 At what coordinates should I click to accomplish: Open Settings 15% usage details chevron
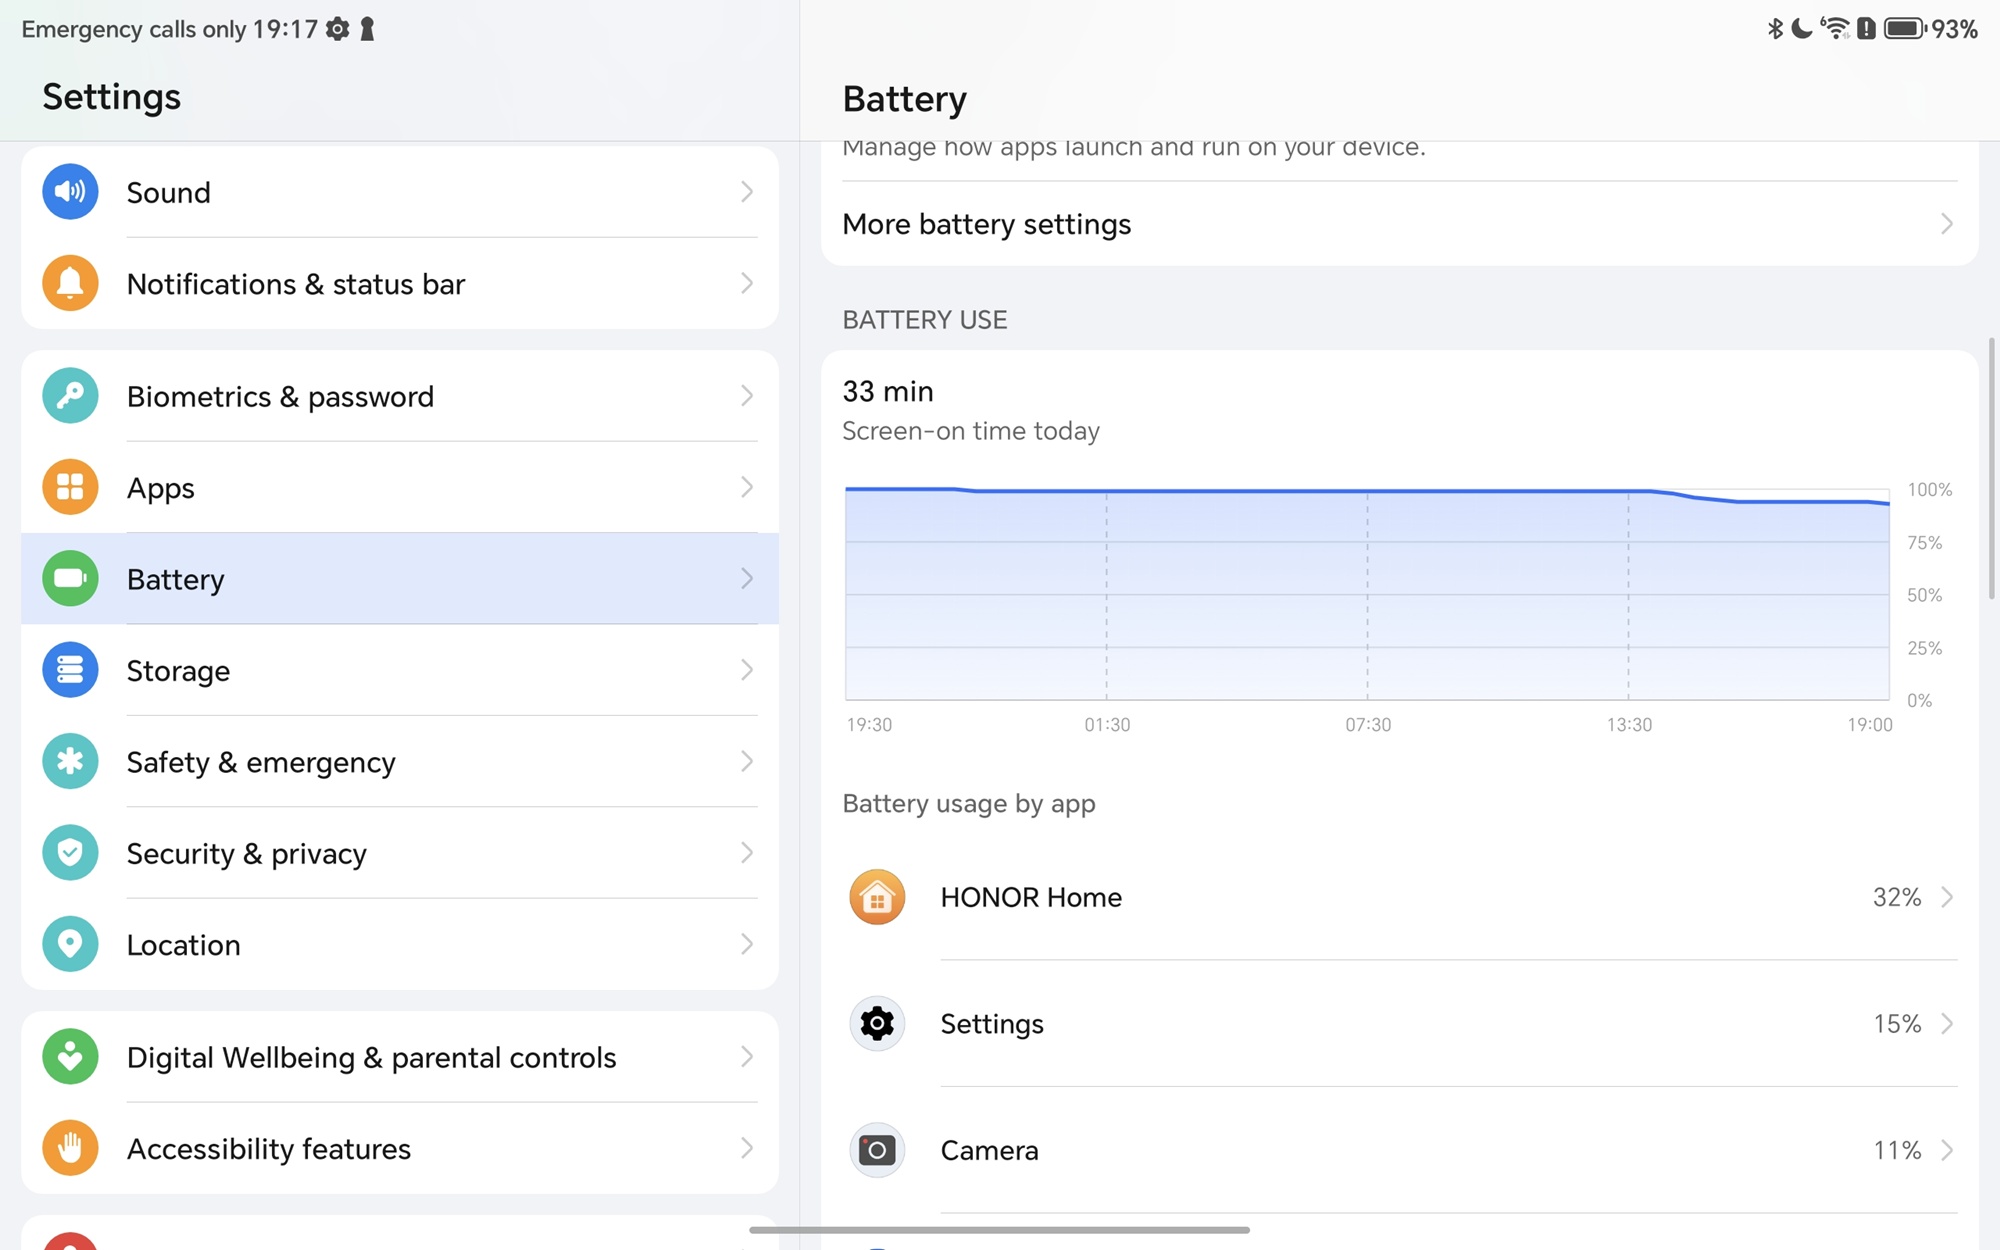(1946, 1024)
